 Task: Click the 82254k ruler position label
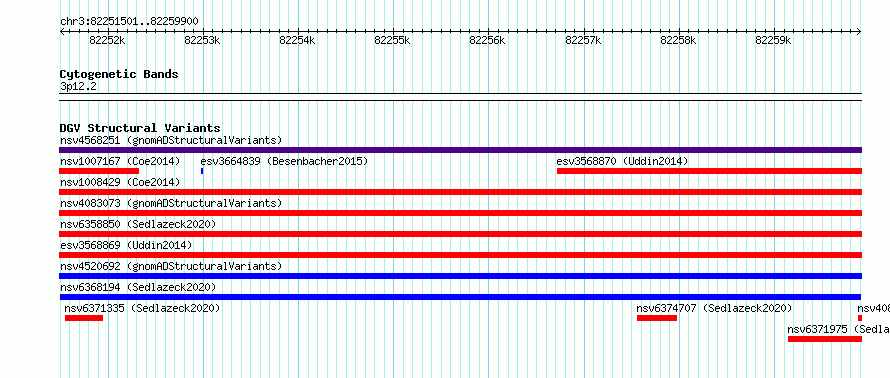pos(297,40)
